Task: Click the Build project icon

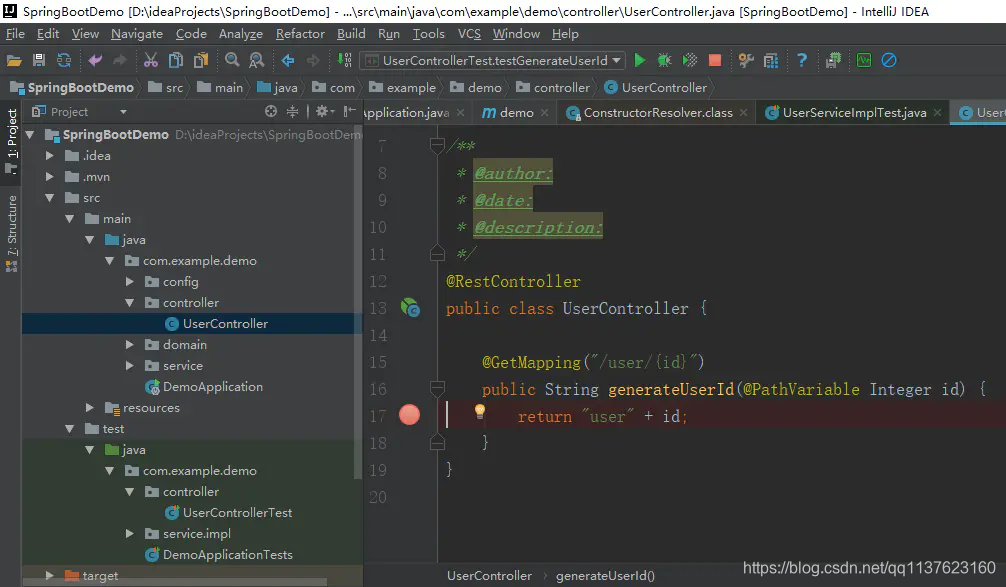Action: (x=345, y=60)
